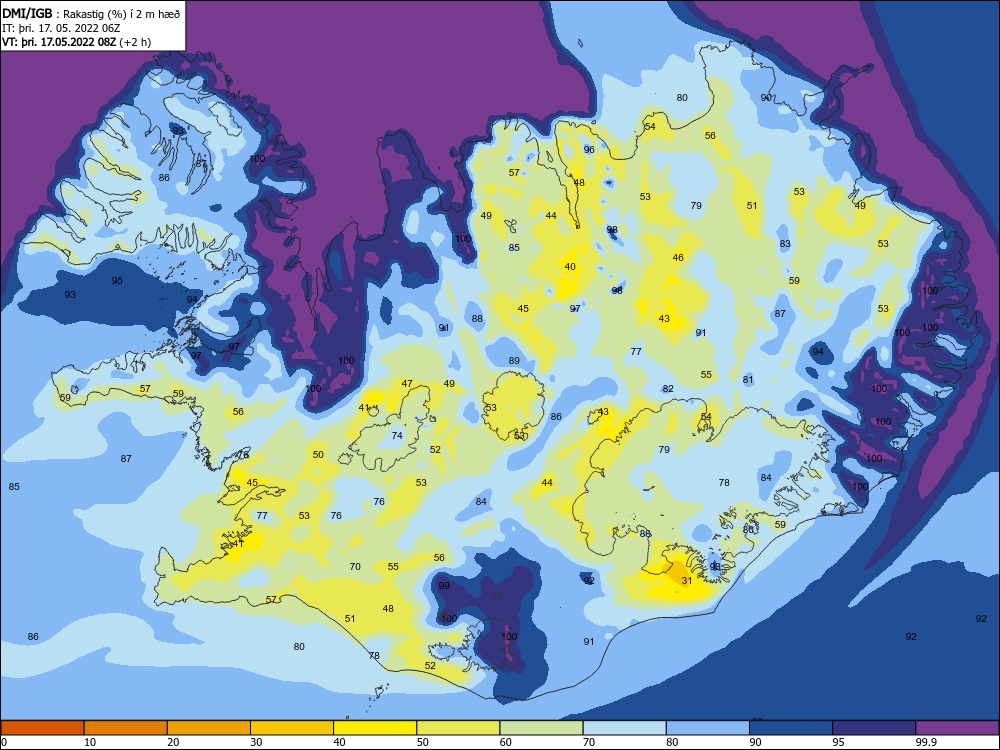Click the '99.9' legend tick label

coord(925,742)
